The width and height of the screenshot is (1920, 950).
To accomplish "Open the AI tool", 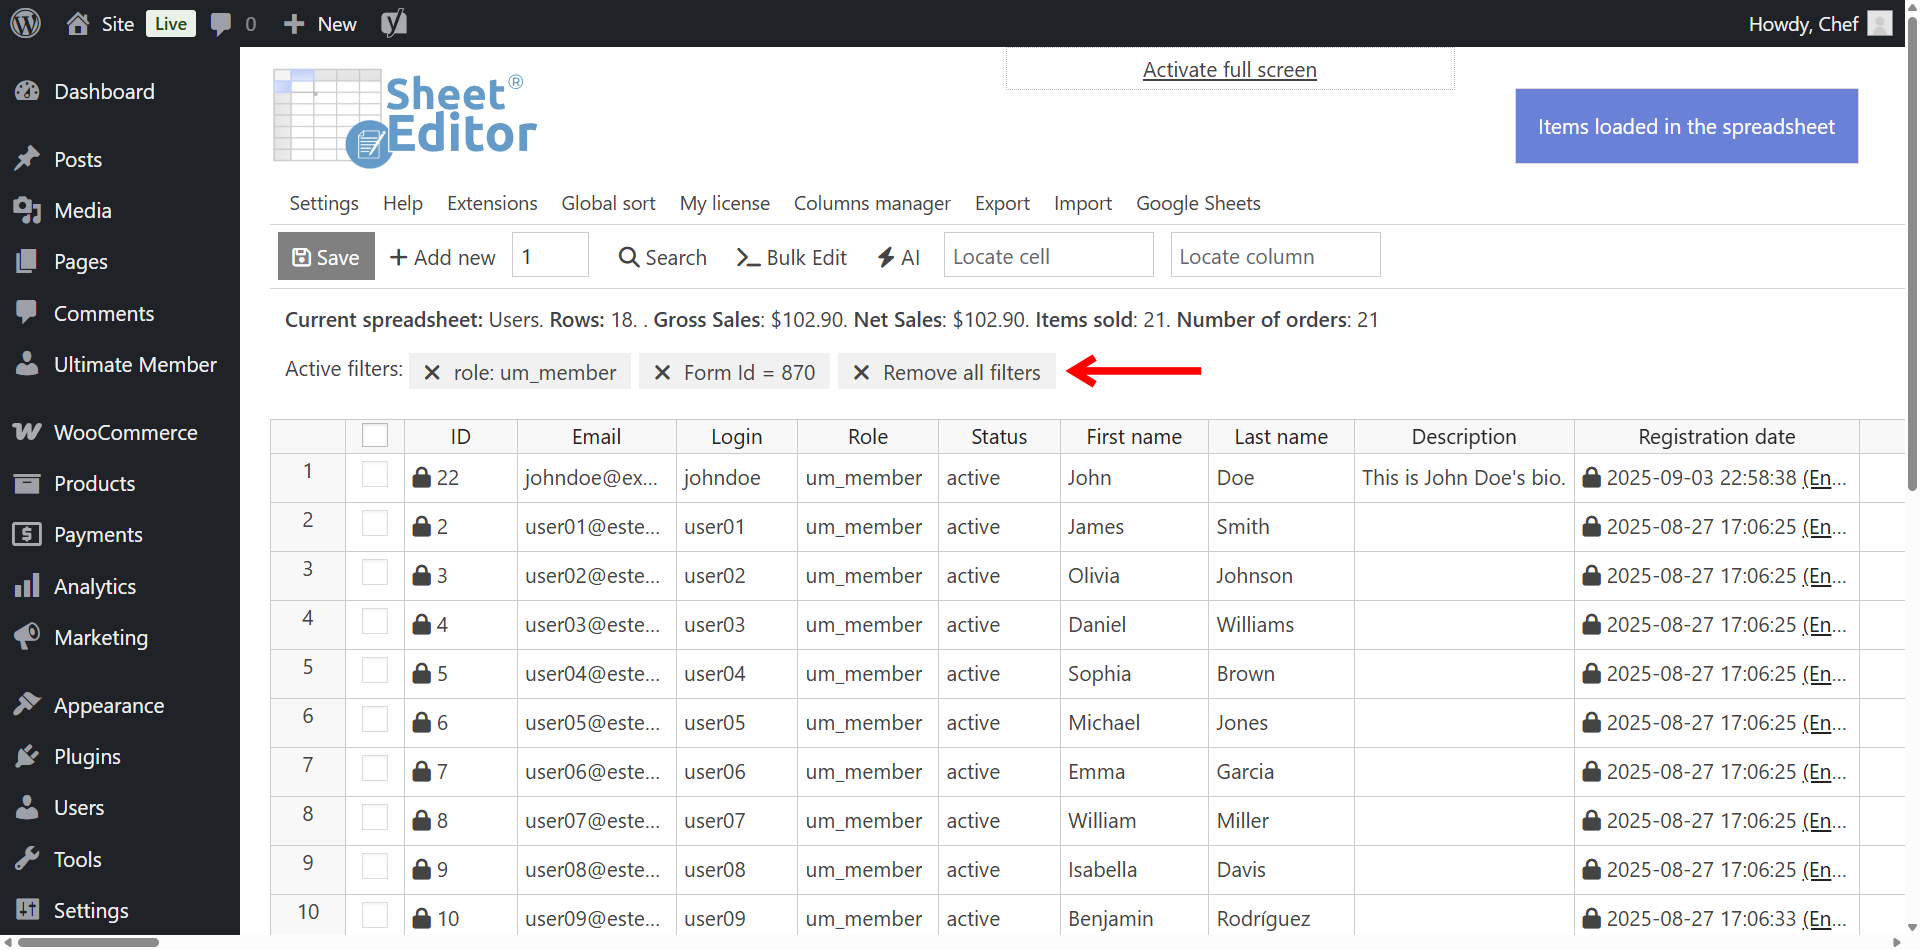I will (x=898, y=257).
